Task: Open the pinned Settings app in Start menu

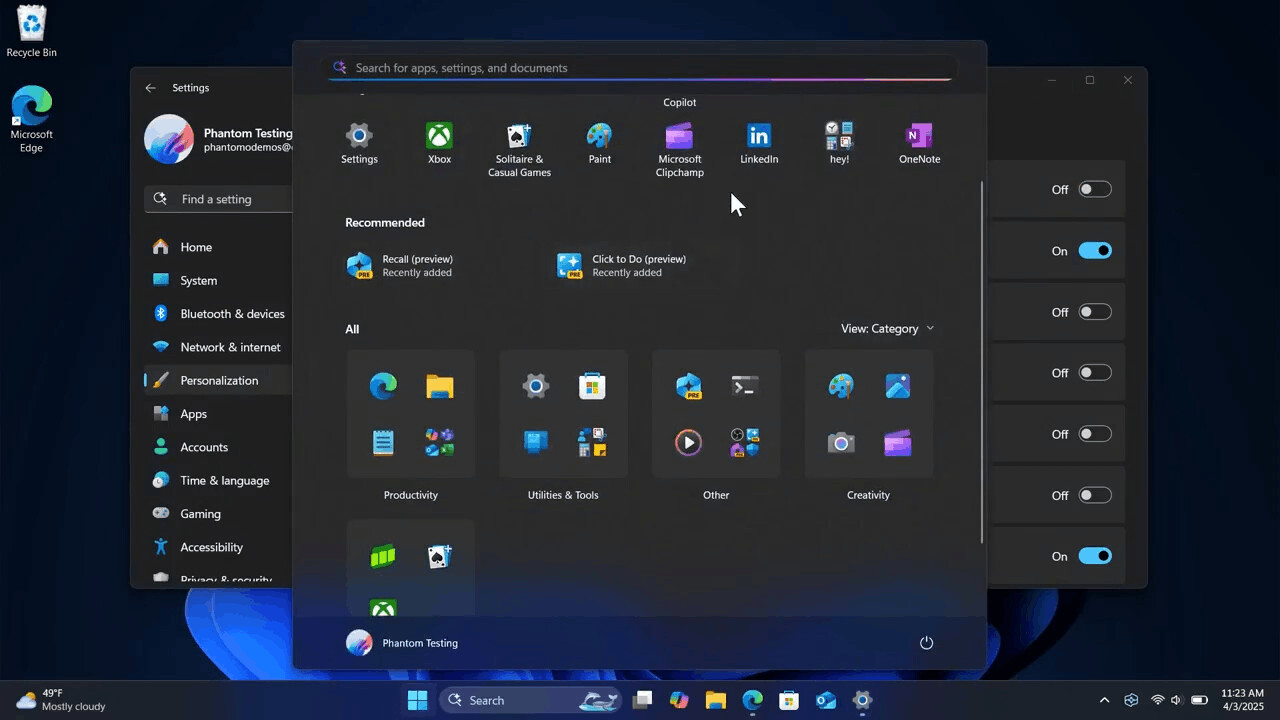Action: [x=359, y=144]
